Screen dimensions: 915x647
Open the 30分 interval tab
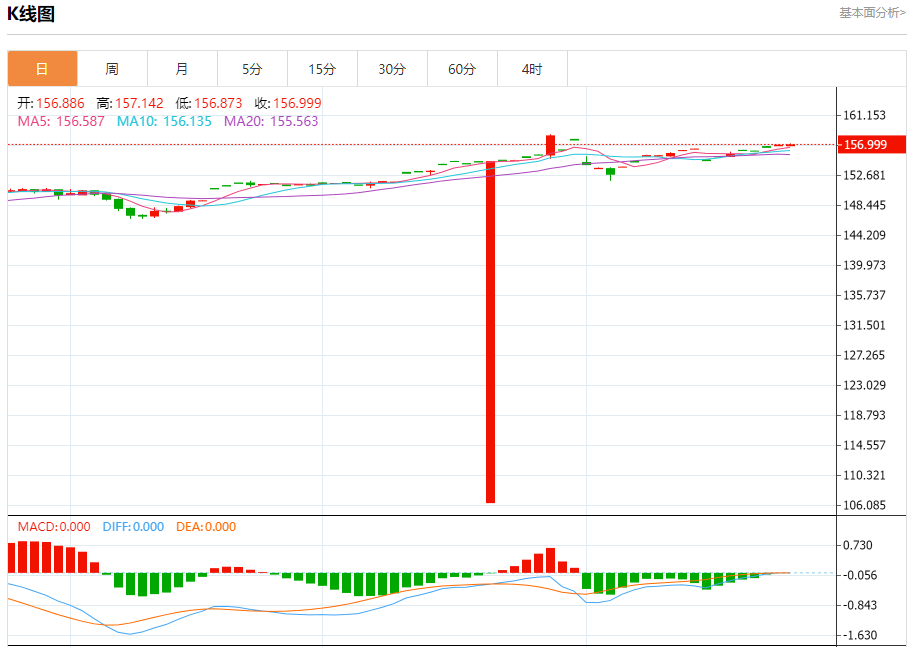click(393, 69)
